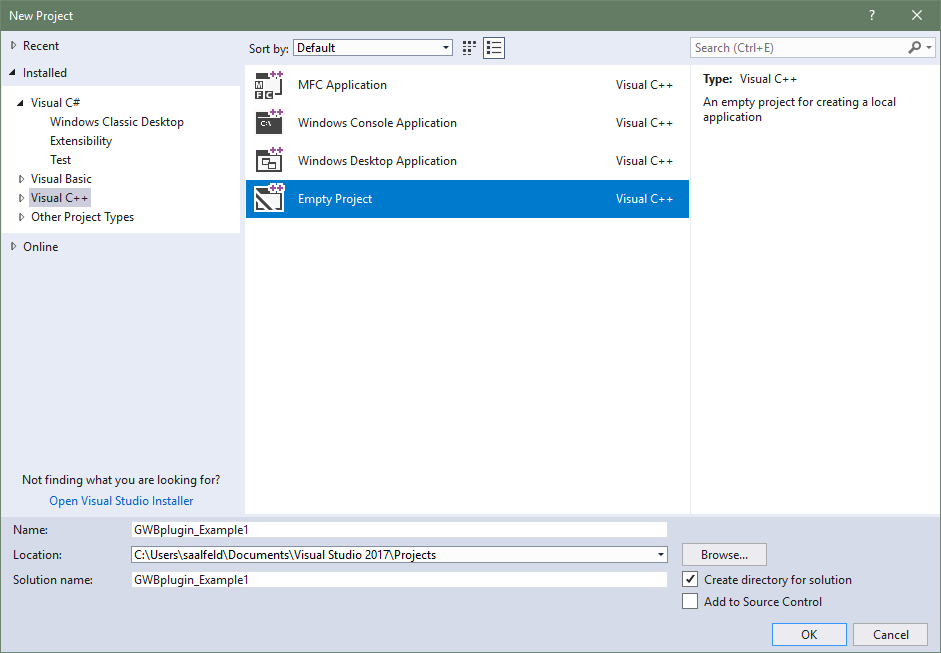This screenshot has height=653, width=941.
Task: Toggle Create directory for solution checkbox
Action: [x=690, y=579]
